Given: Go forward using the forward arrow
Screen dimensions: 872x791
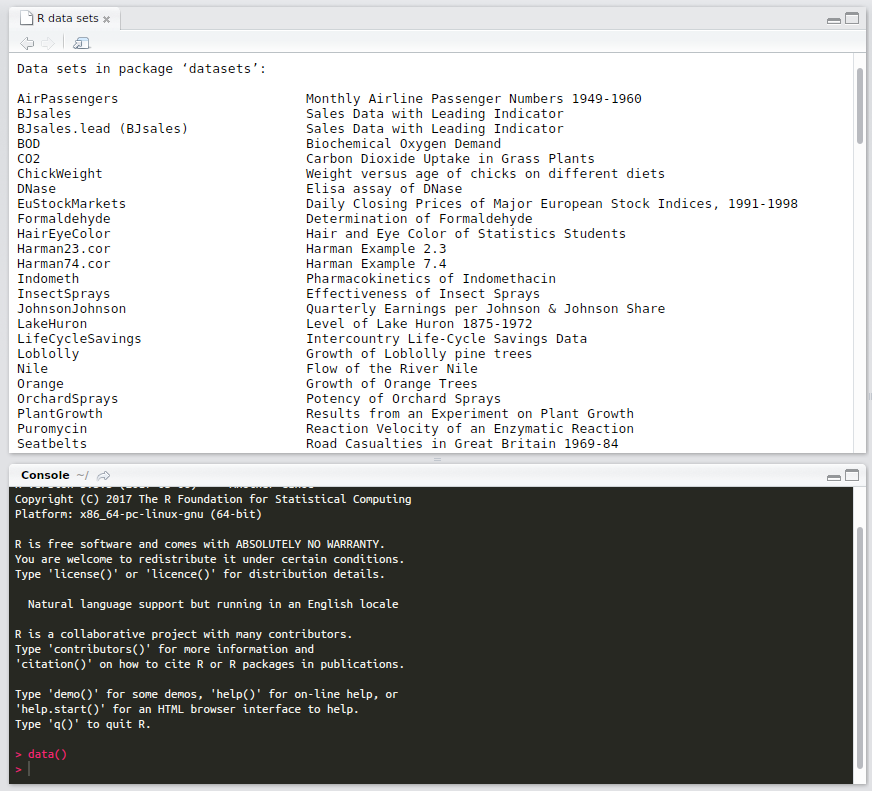Looking at the screenshot, I should [48, 43].
